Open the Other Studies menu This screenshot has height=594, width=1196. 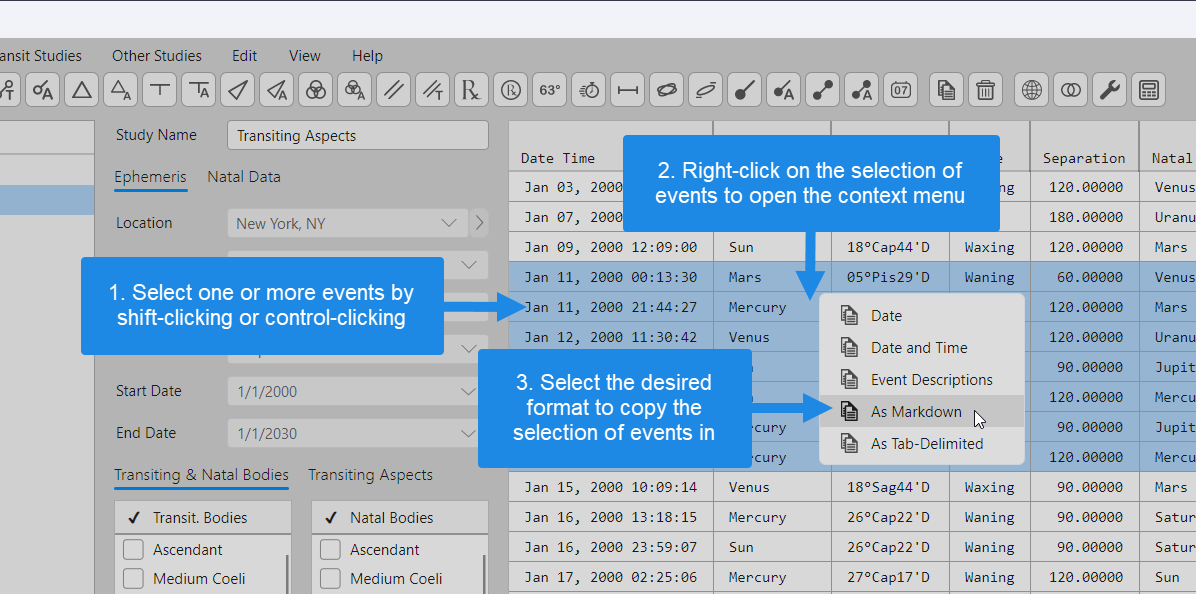(x=157, y=56)
